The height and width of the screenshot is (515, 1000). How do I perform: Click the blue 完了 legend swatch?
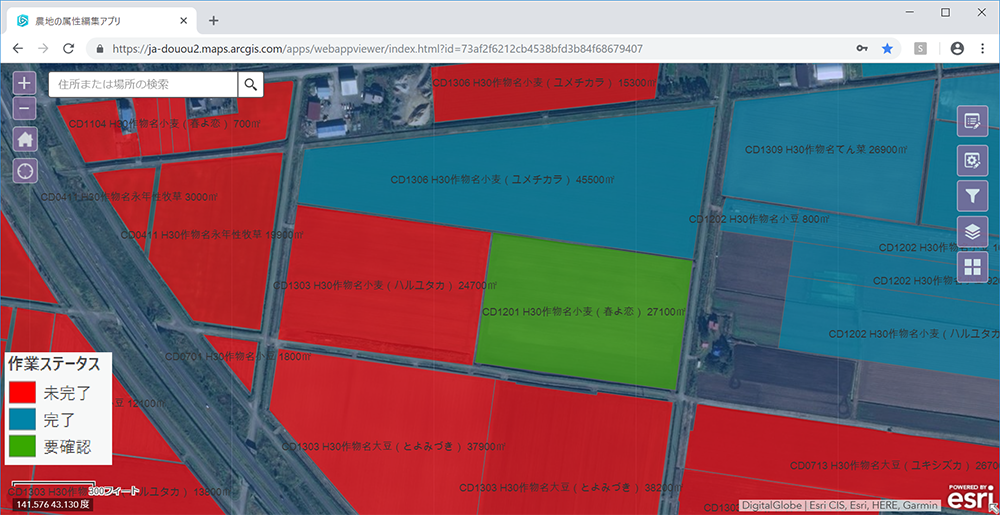[x=23, y=420]
